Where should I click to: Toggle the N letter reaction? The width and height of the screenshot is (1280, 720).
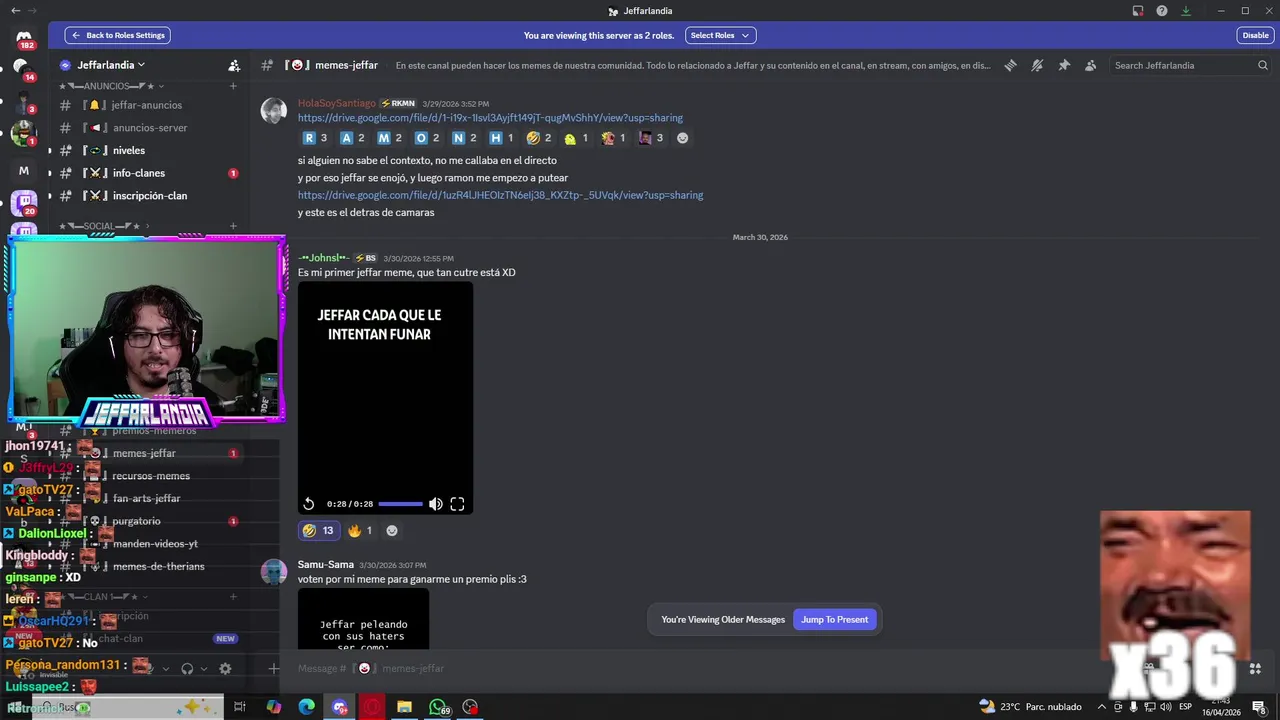point(464,138)
